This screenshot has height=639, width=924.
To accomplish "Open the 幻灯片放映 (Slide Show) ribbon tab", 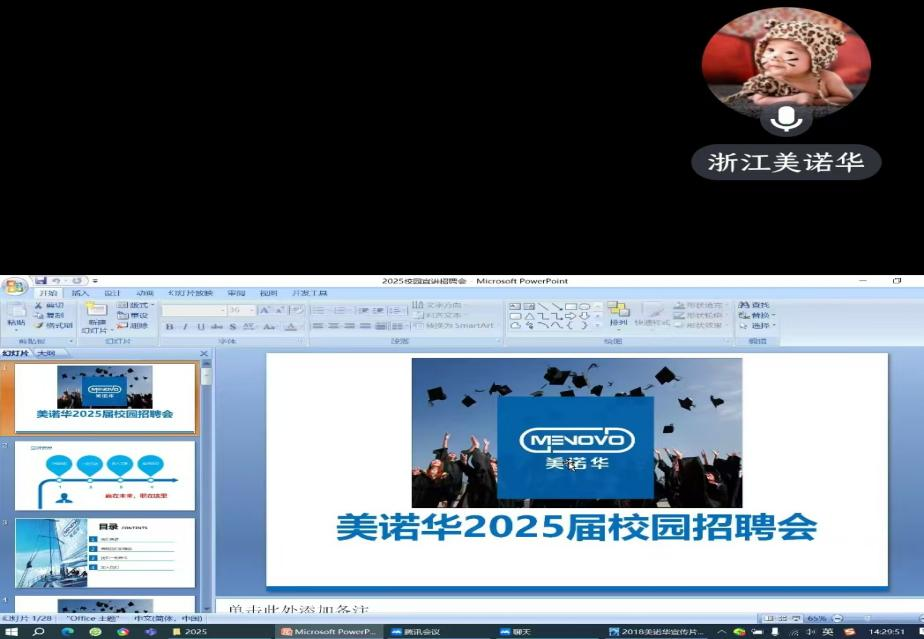I will click(190, 293).
